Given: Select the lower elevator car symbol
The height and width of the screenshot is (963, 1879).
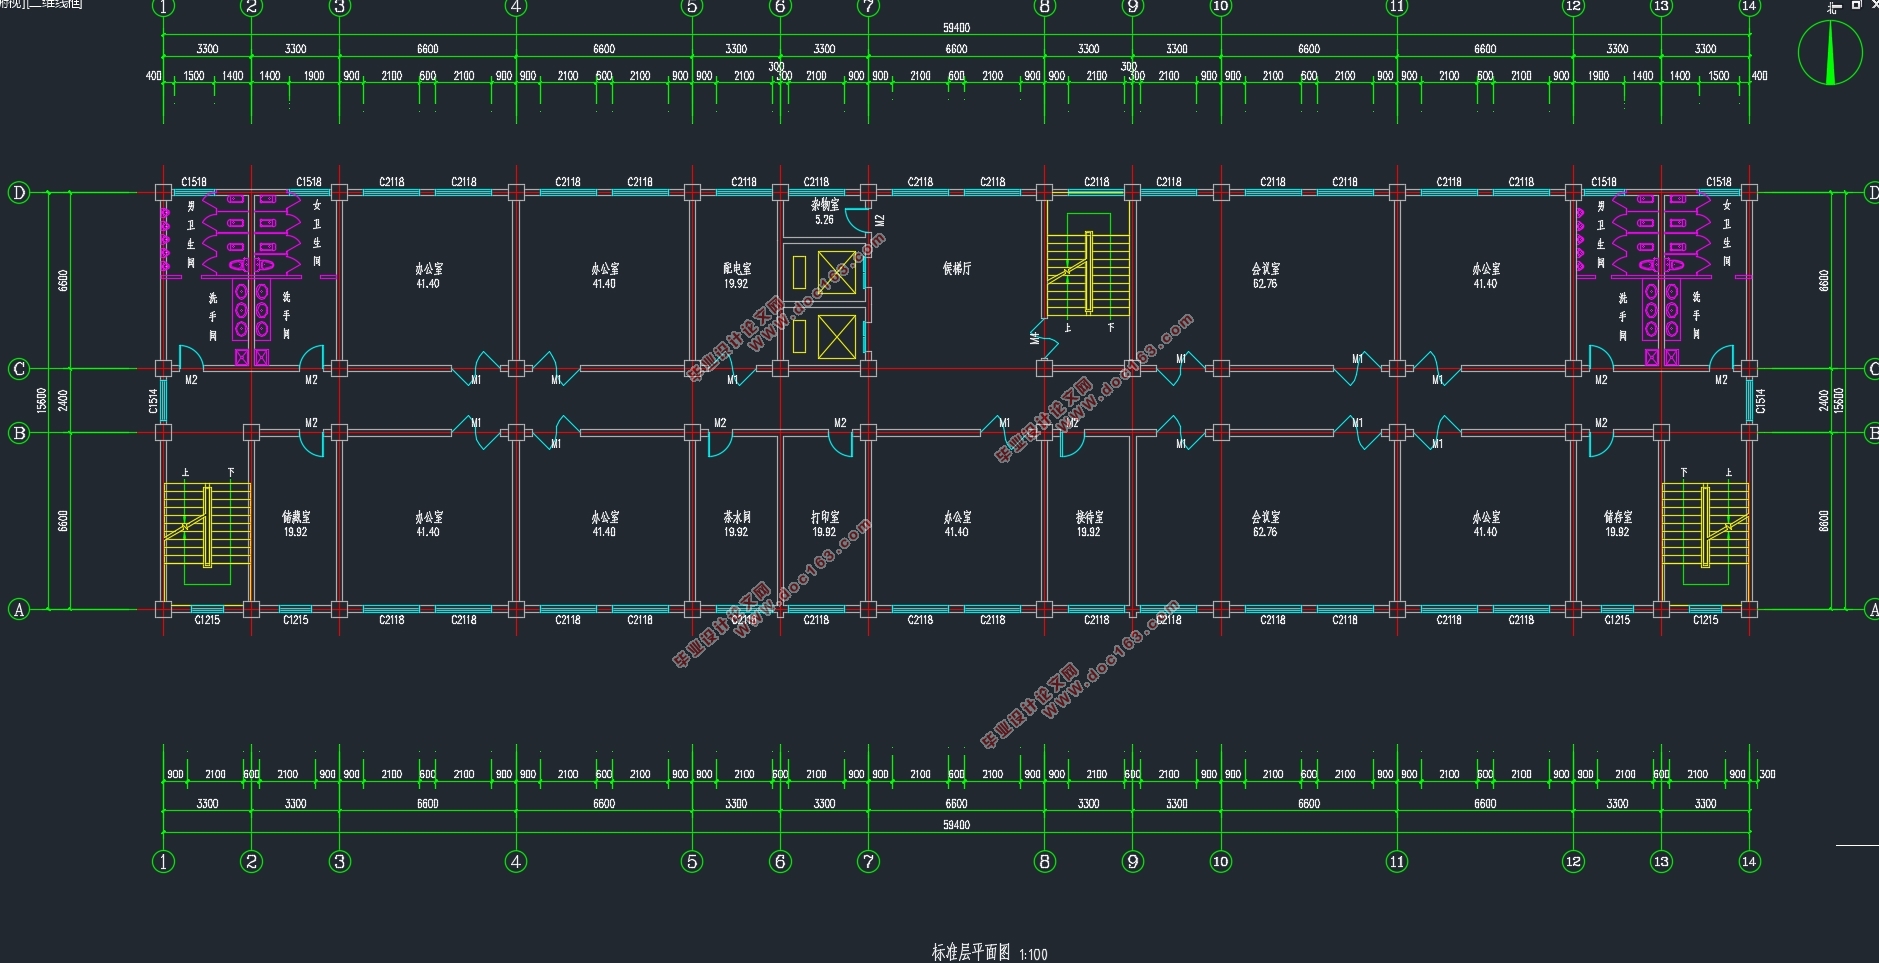Looking at the screenshot, I should click(837, 336).
